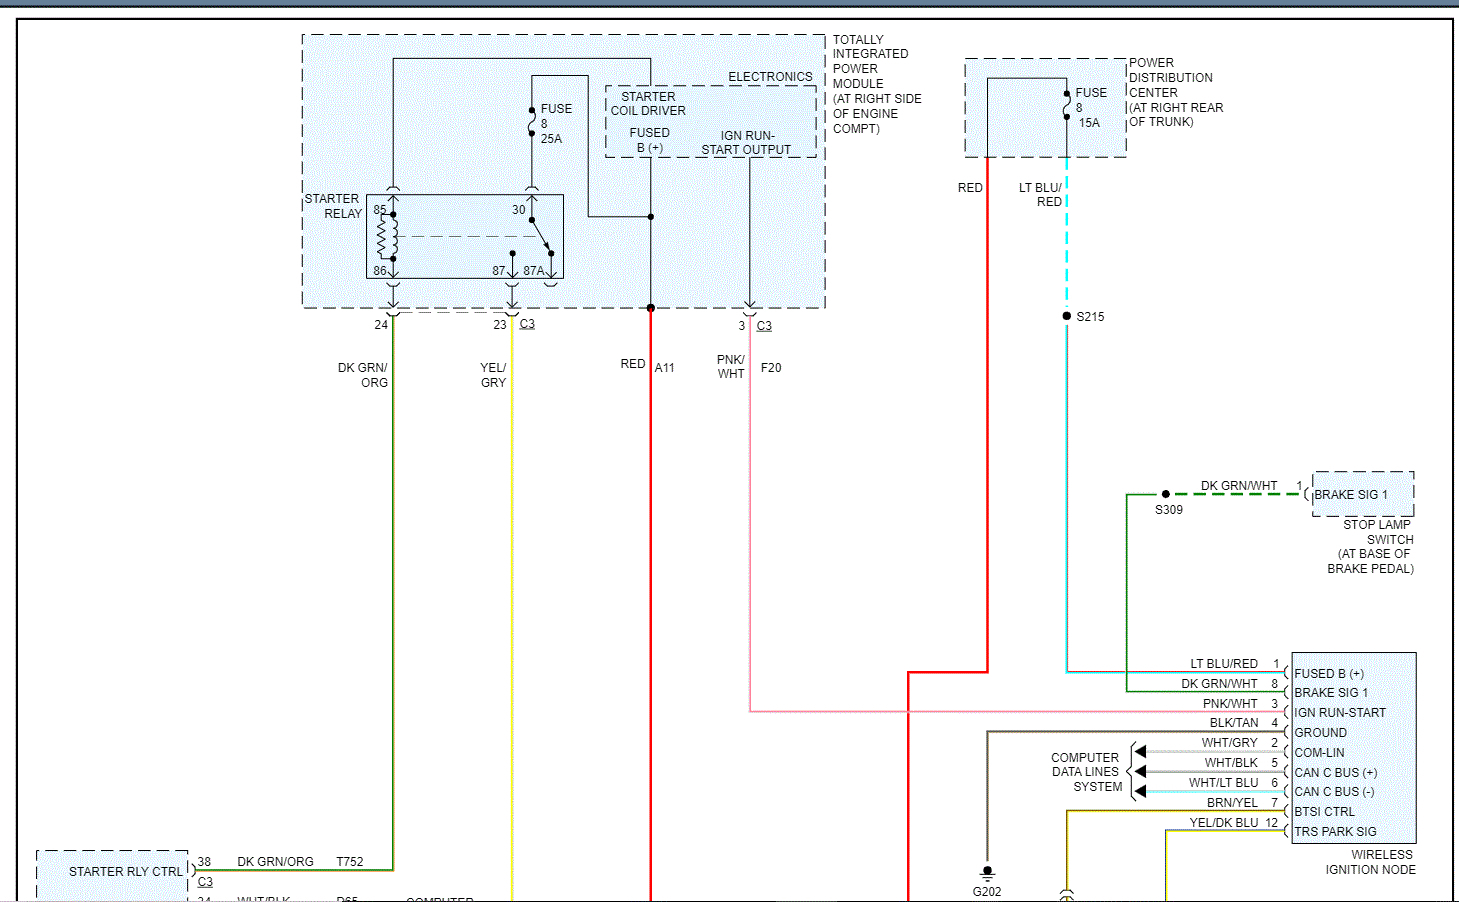The width and height of the screenshot is (1459, 902).
Task: Select the CAN C BUS (-) label
Action: pyautogui.click(x=1334, y=792)
